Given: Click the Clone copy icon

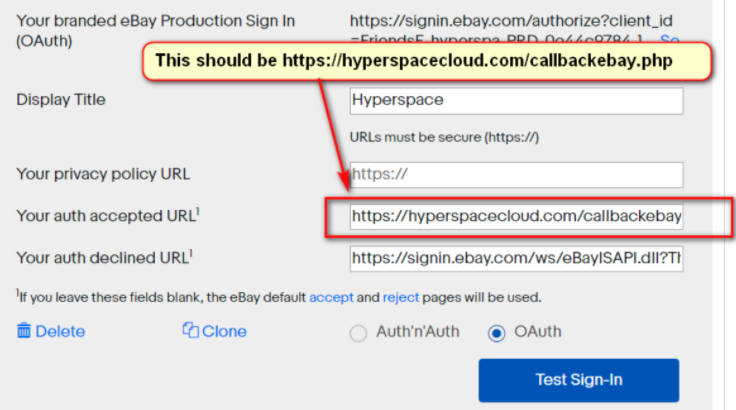Looking at the screenshot, I should [190, 331].
